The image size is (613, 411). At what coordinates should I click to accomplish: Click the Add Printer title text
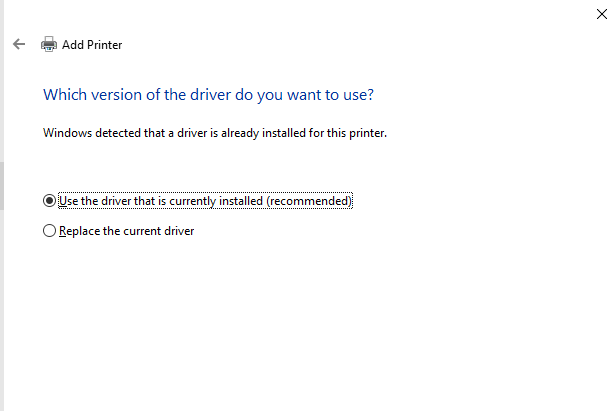(92, 45)
